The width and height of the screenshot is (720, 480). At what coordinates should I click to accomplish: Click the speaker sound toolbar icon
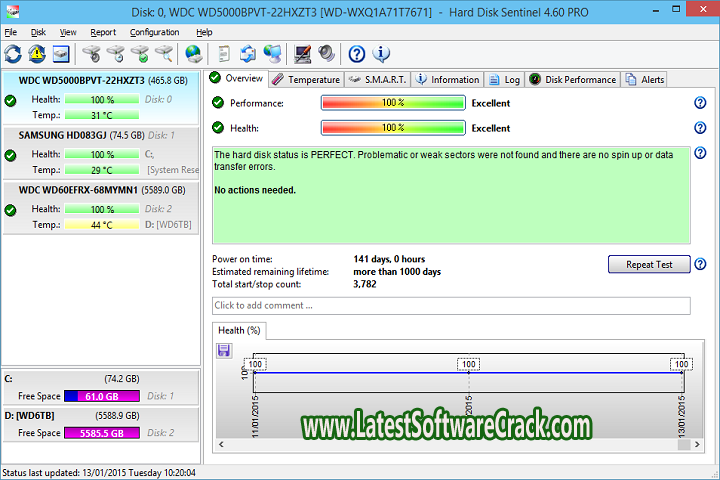pos(326,54)
